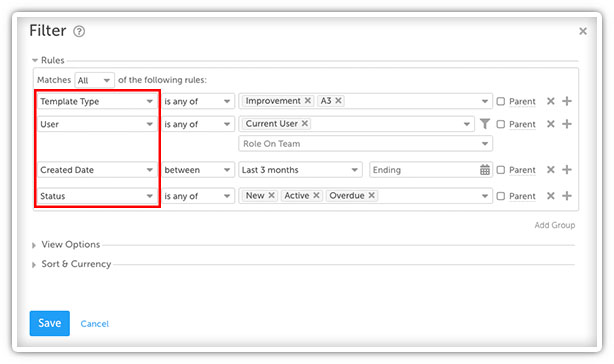The height and width of the screenshot is (364, 614).
Task: Check Parent box in Status row
Action: point(500,196)
